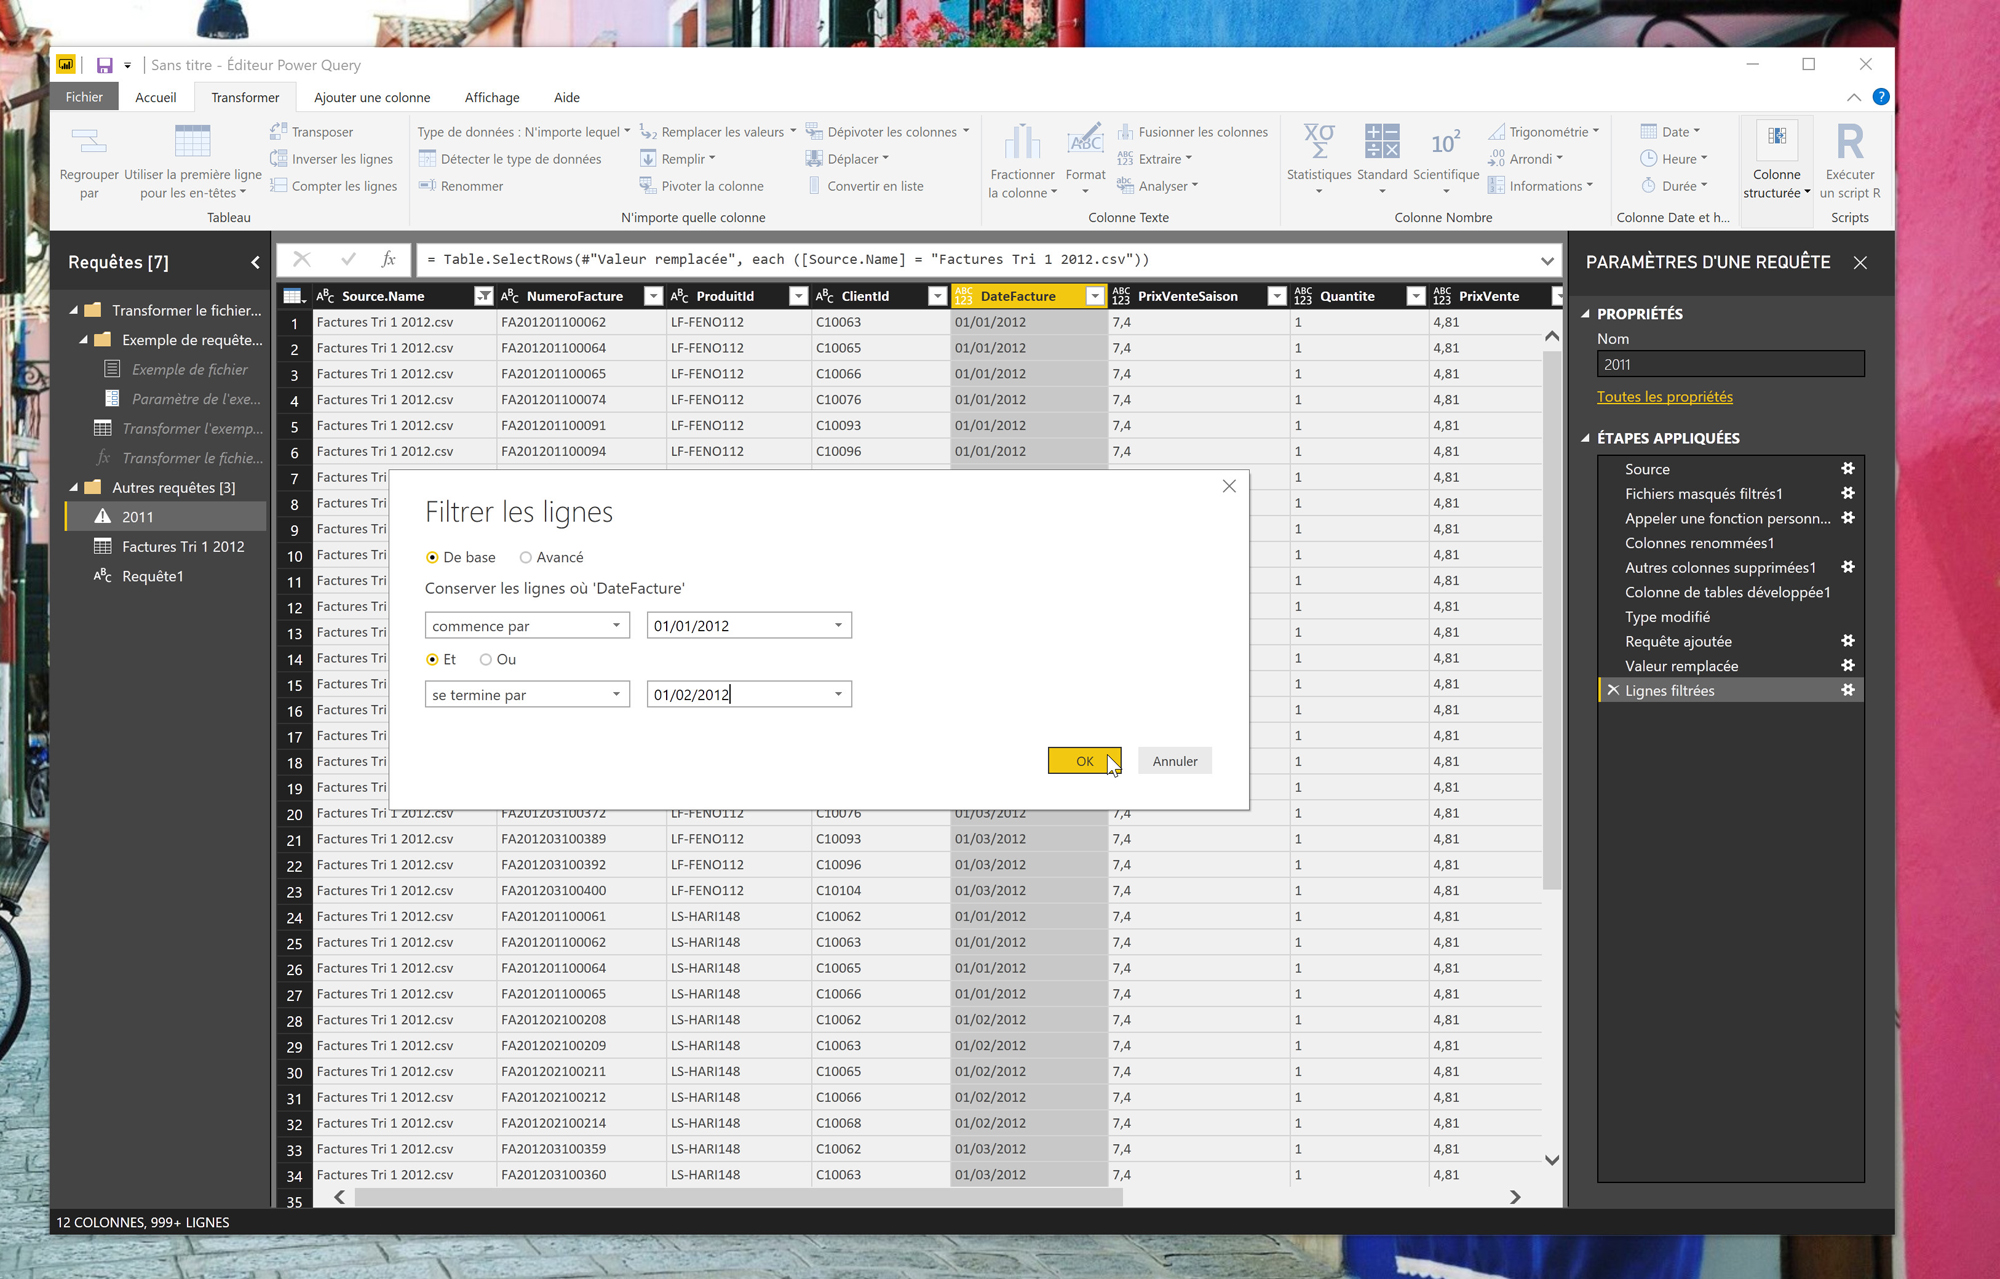Image resolution: width=2000 pixels, height=1279 pixels.
Task: Switch to the Transformer tab
Action: tap(245, 97)
